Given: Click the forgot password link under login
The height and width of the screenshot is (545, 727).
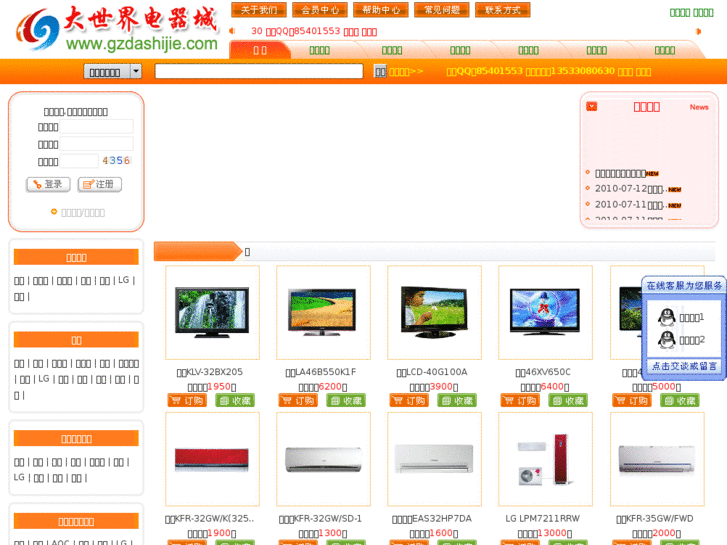Looking at the screenshot, I should point(83,212).
